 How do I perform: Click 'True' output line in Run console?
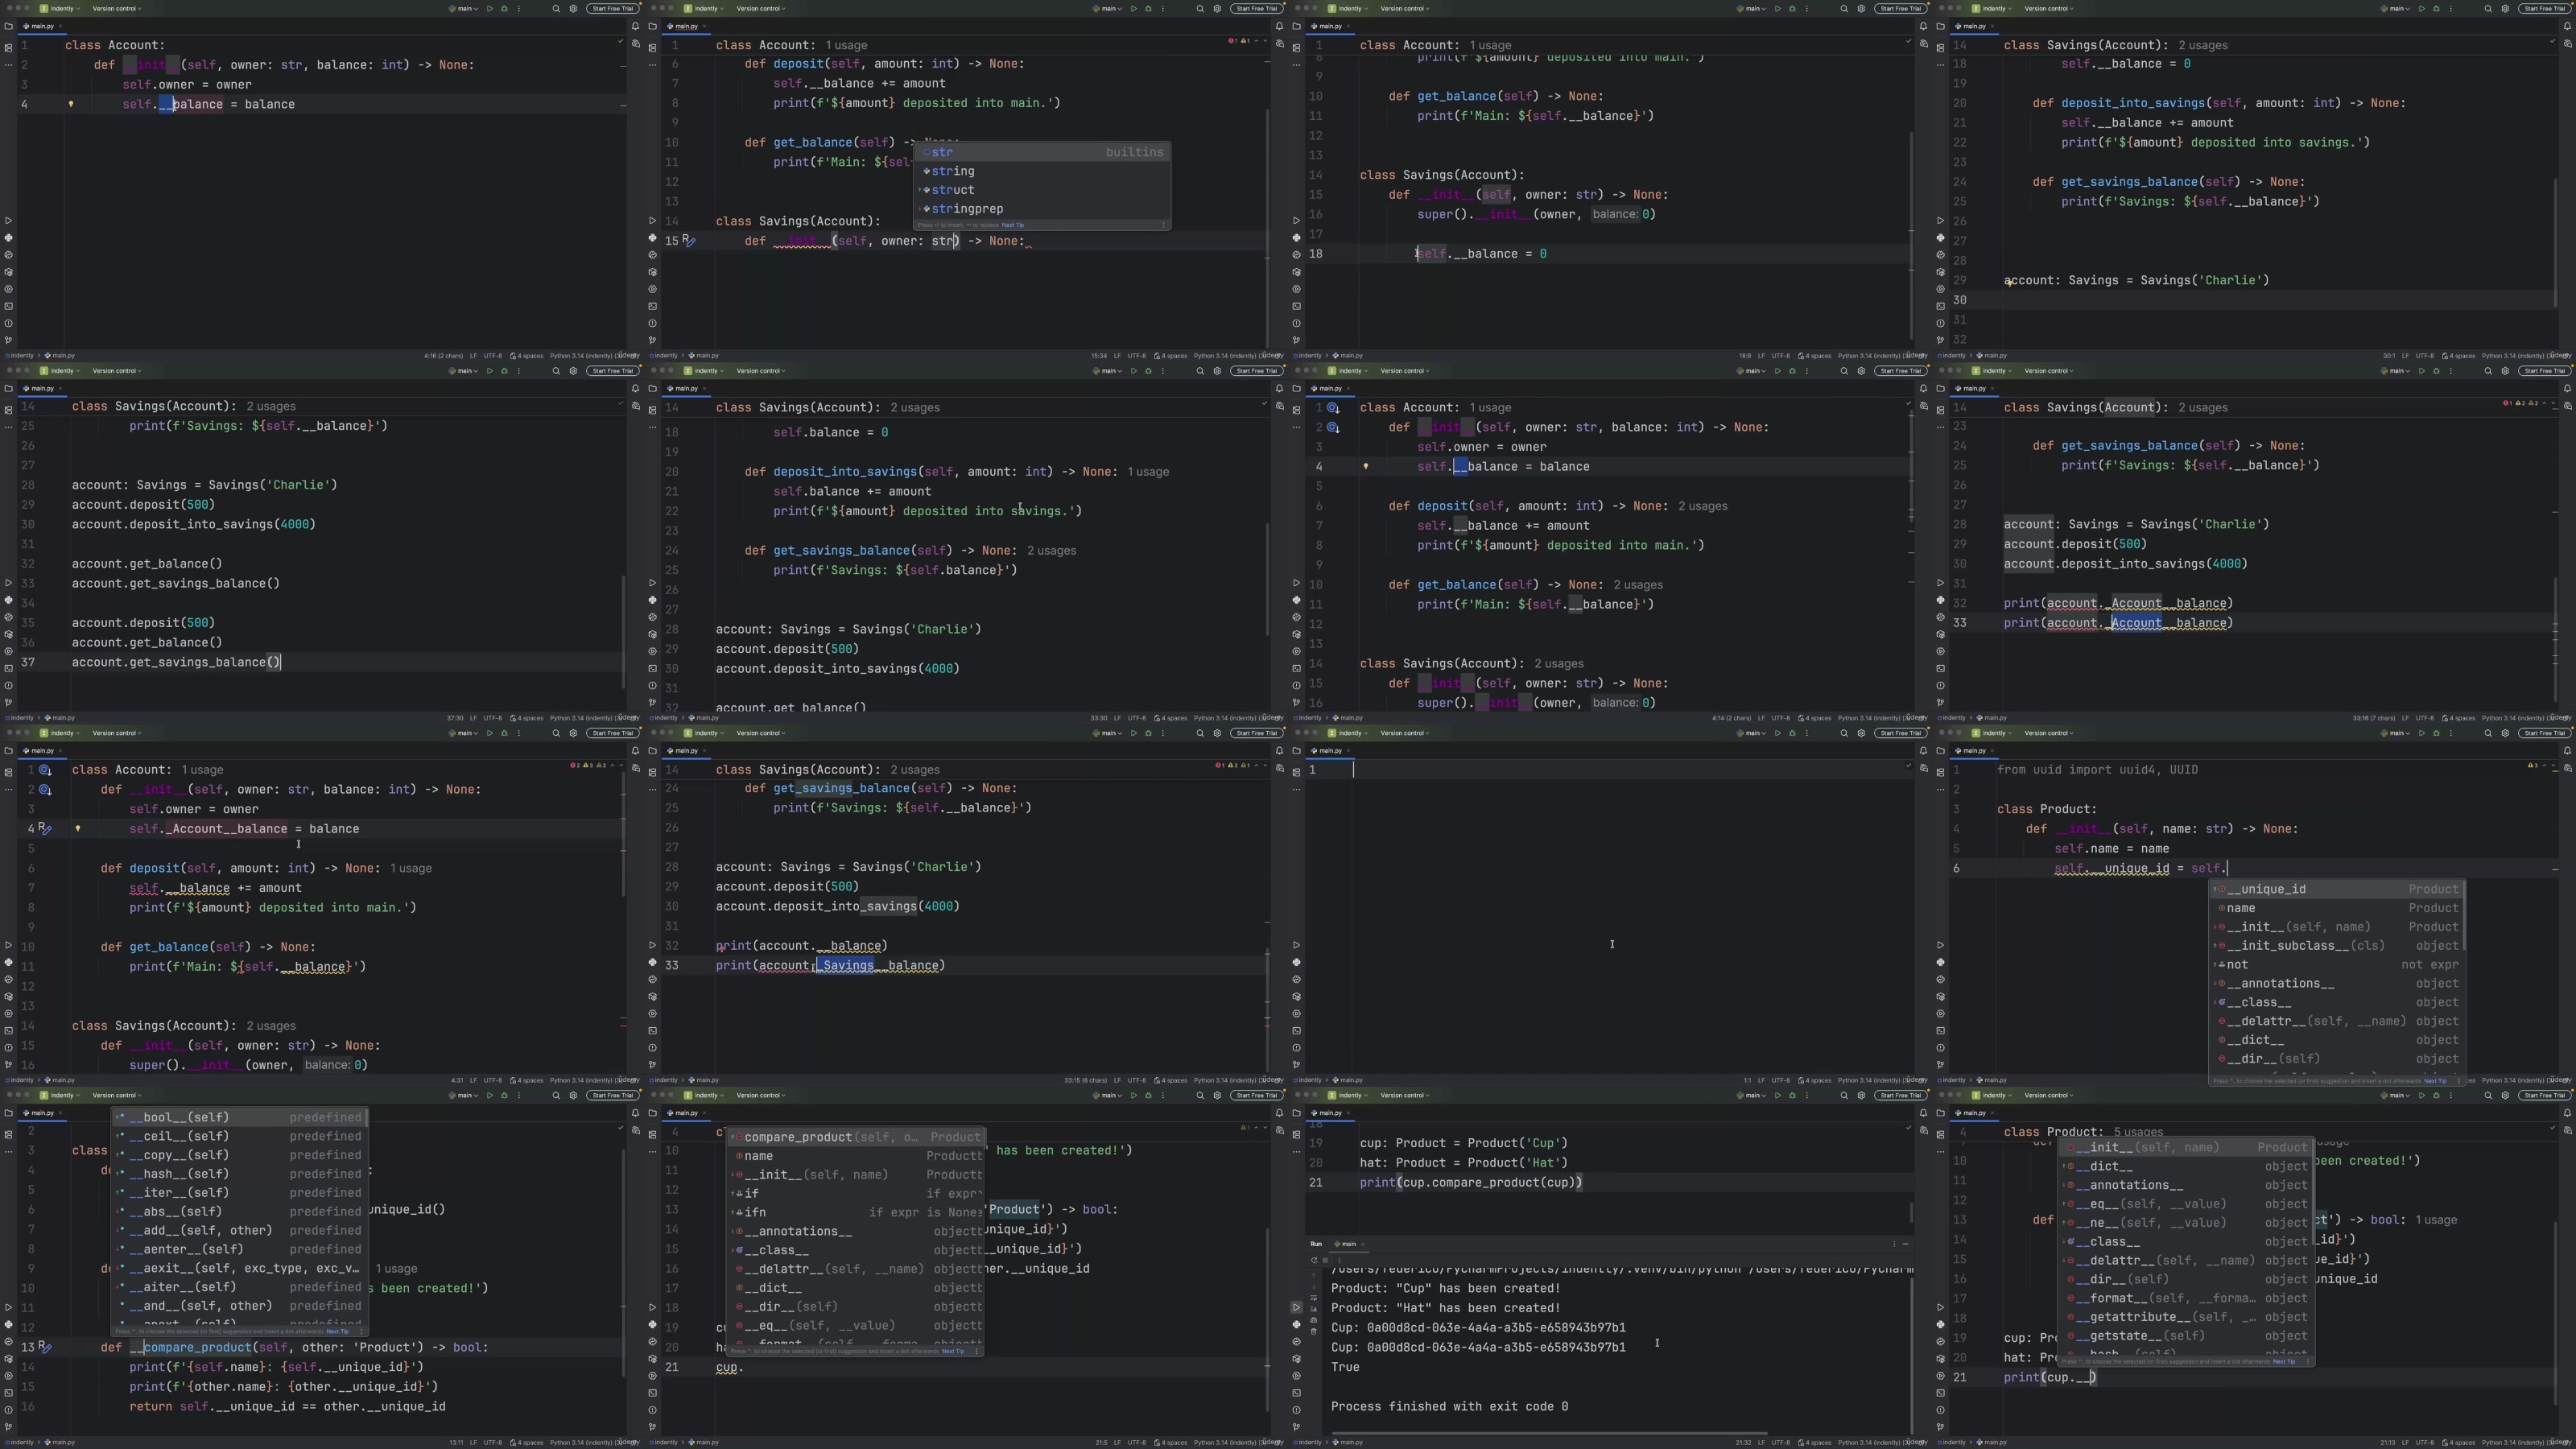coord(1345,1367)
